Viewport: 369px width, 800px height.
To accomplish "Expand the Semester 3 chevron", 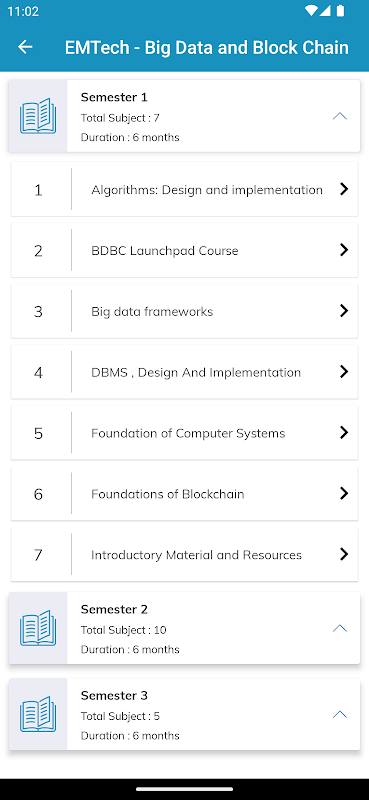I will point(340,714).
